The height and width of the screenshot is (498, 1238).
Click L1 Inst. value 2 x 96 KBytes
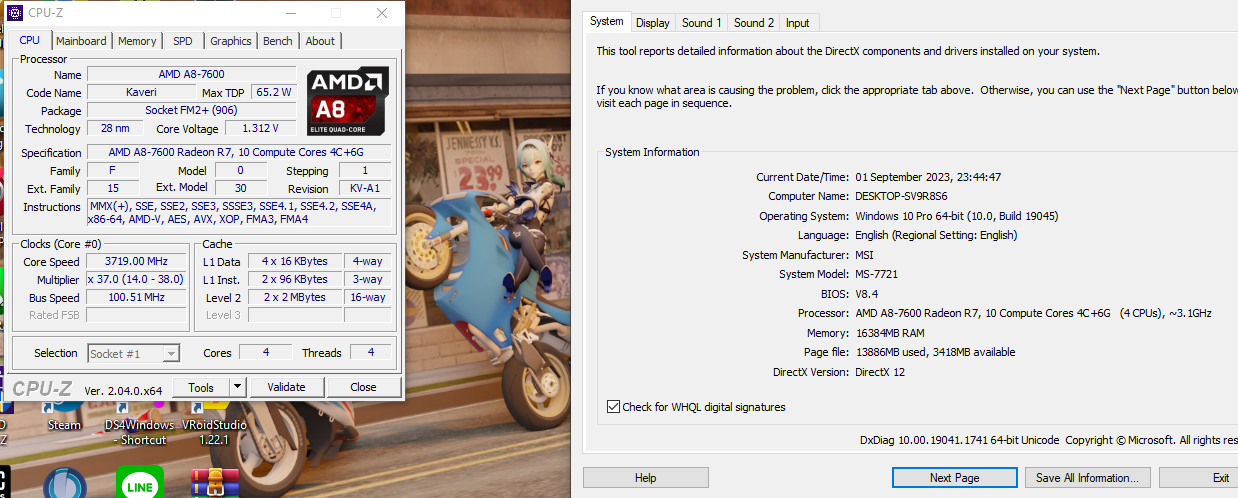click(294, 280)
